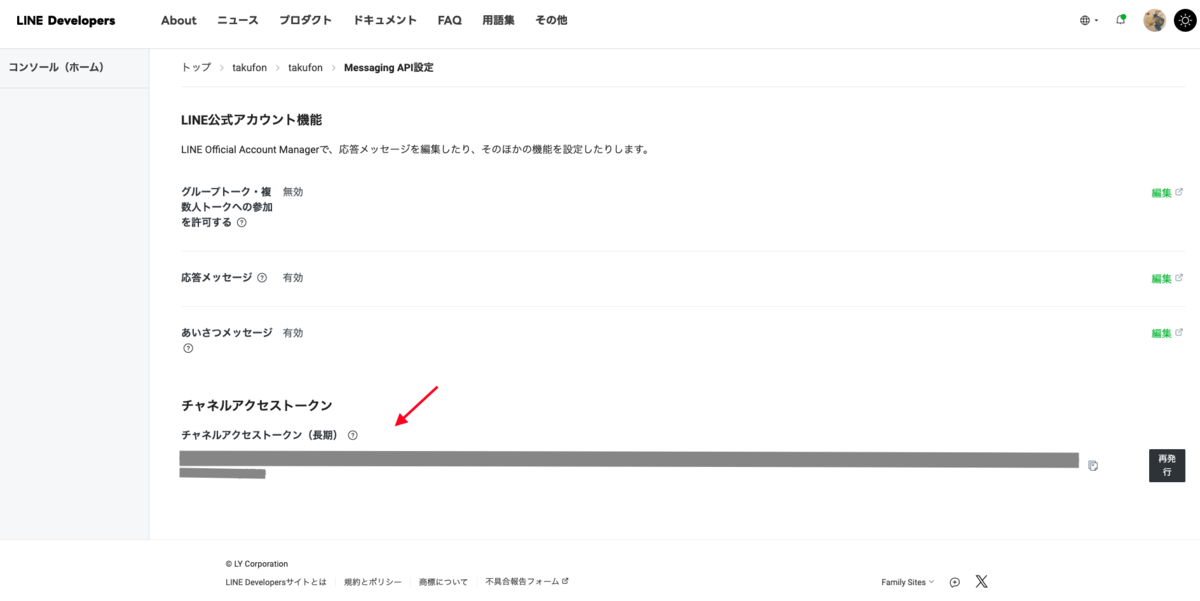
Task: Open the language globe selector
Action: pos(1088,20)
